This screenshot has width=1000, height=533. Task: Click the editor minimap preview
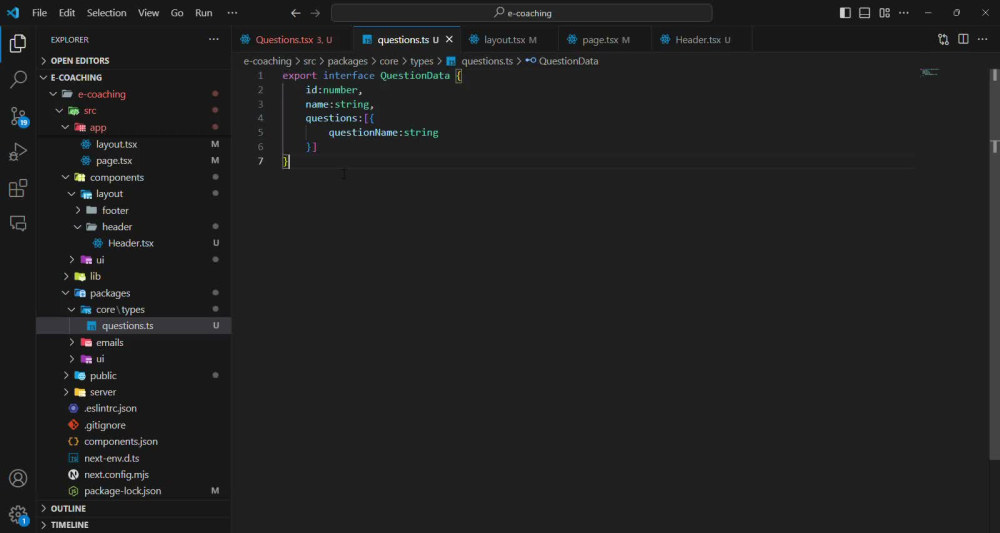click(930, 72)
